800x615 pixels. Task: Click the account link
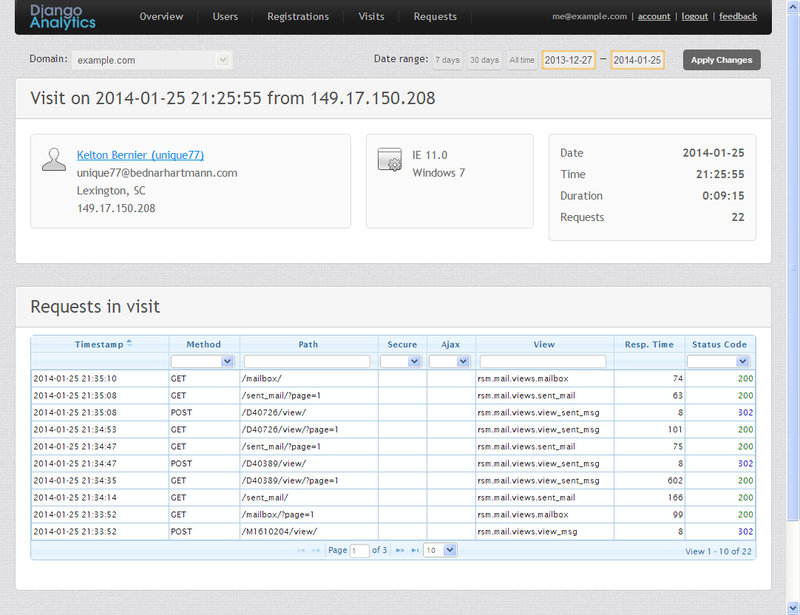(654, 16)
